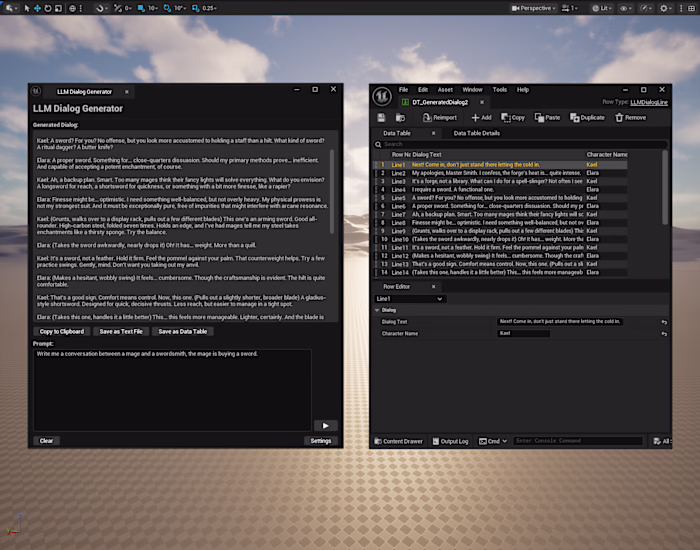Browse to asset in Content Browser icon
This screenshot has height=550, width=700.
pyautogui.click(x=400, y=117)
